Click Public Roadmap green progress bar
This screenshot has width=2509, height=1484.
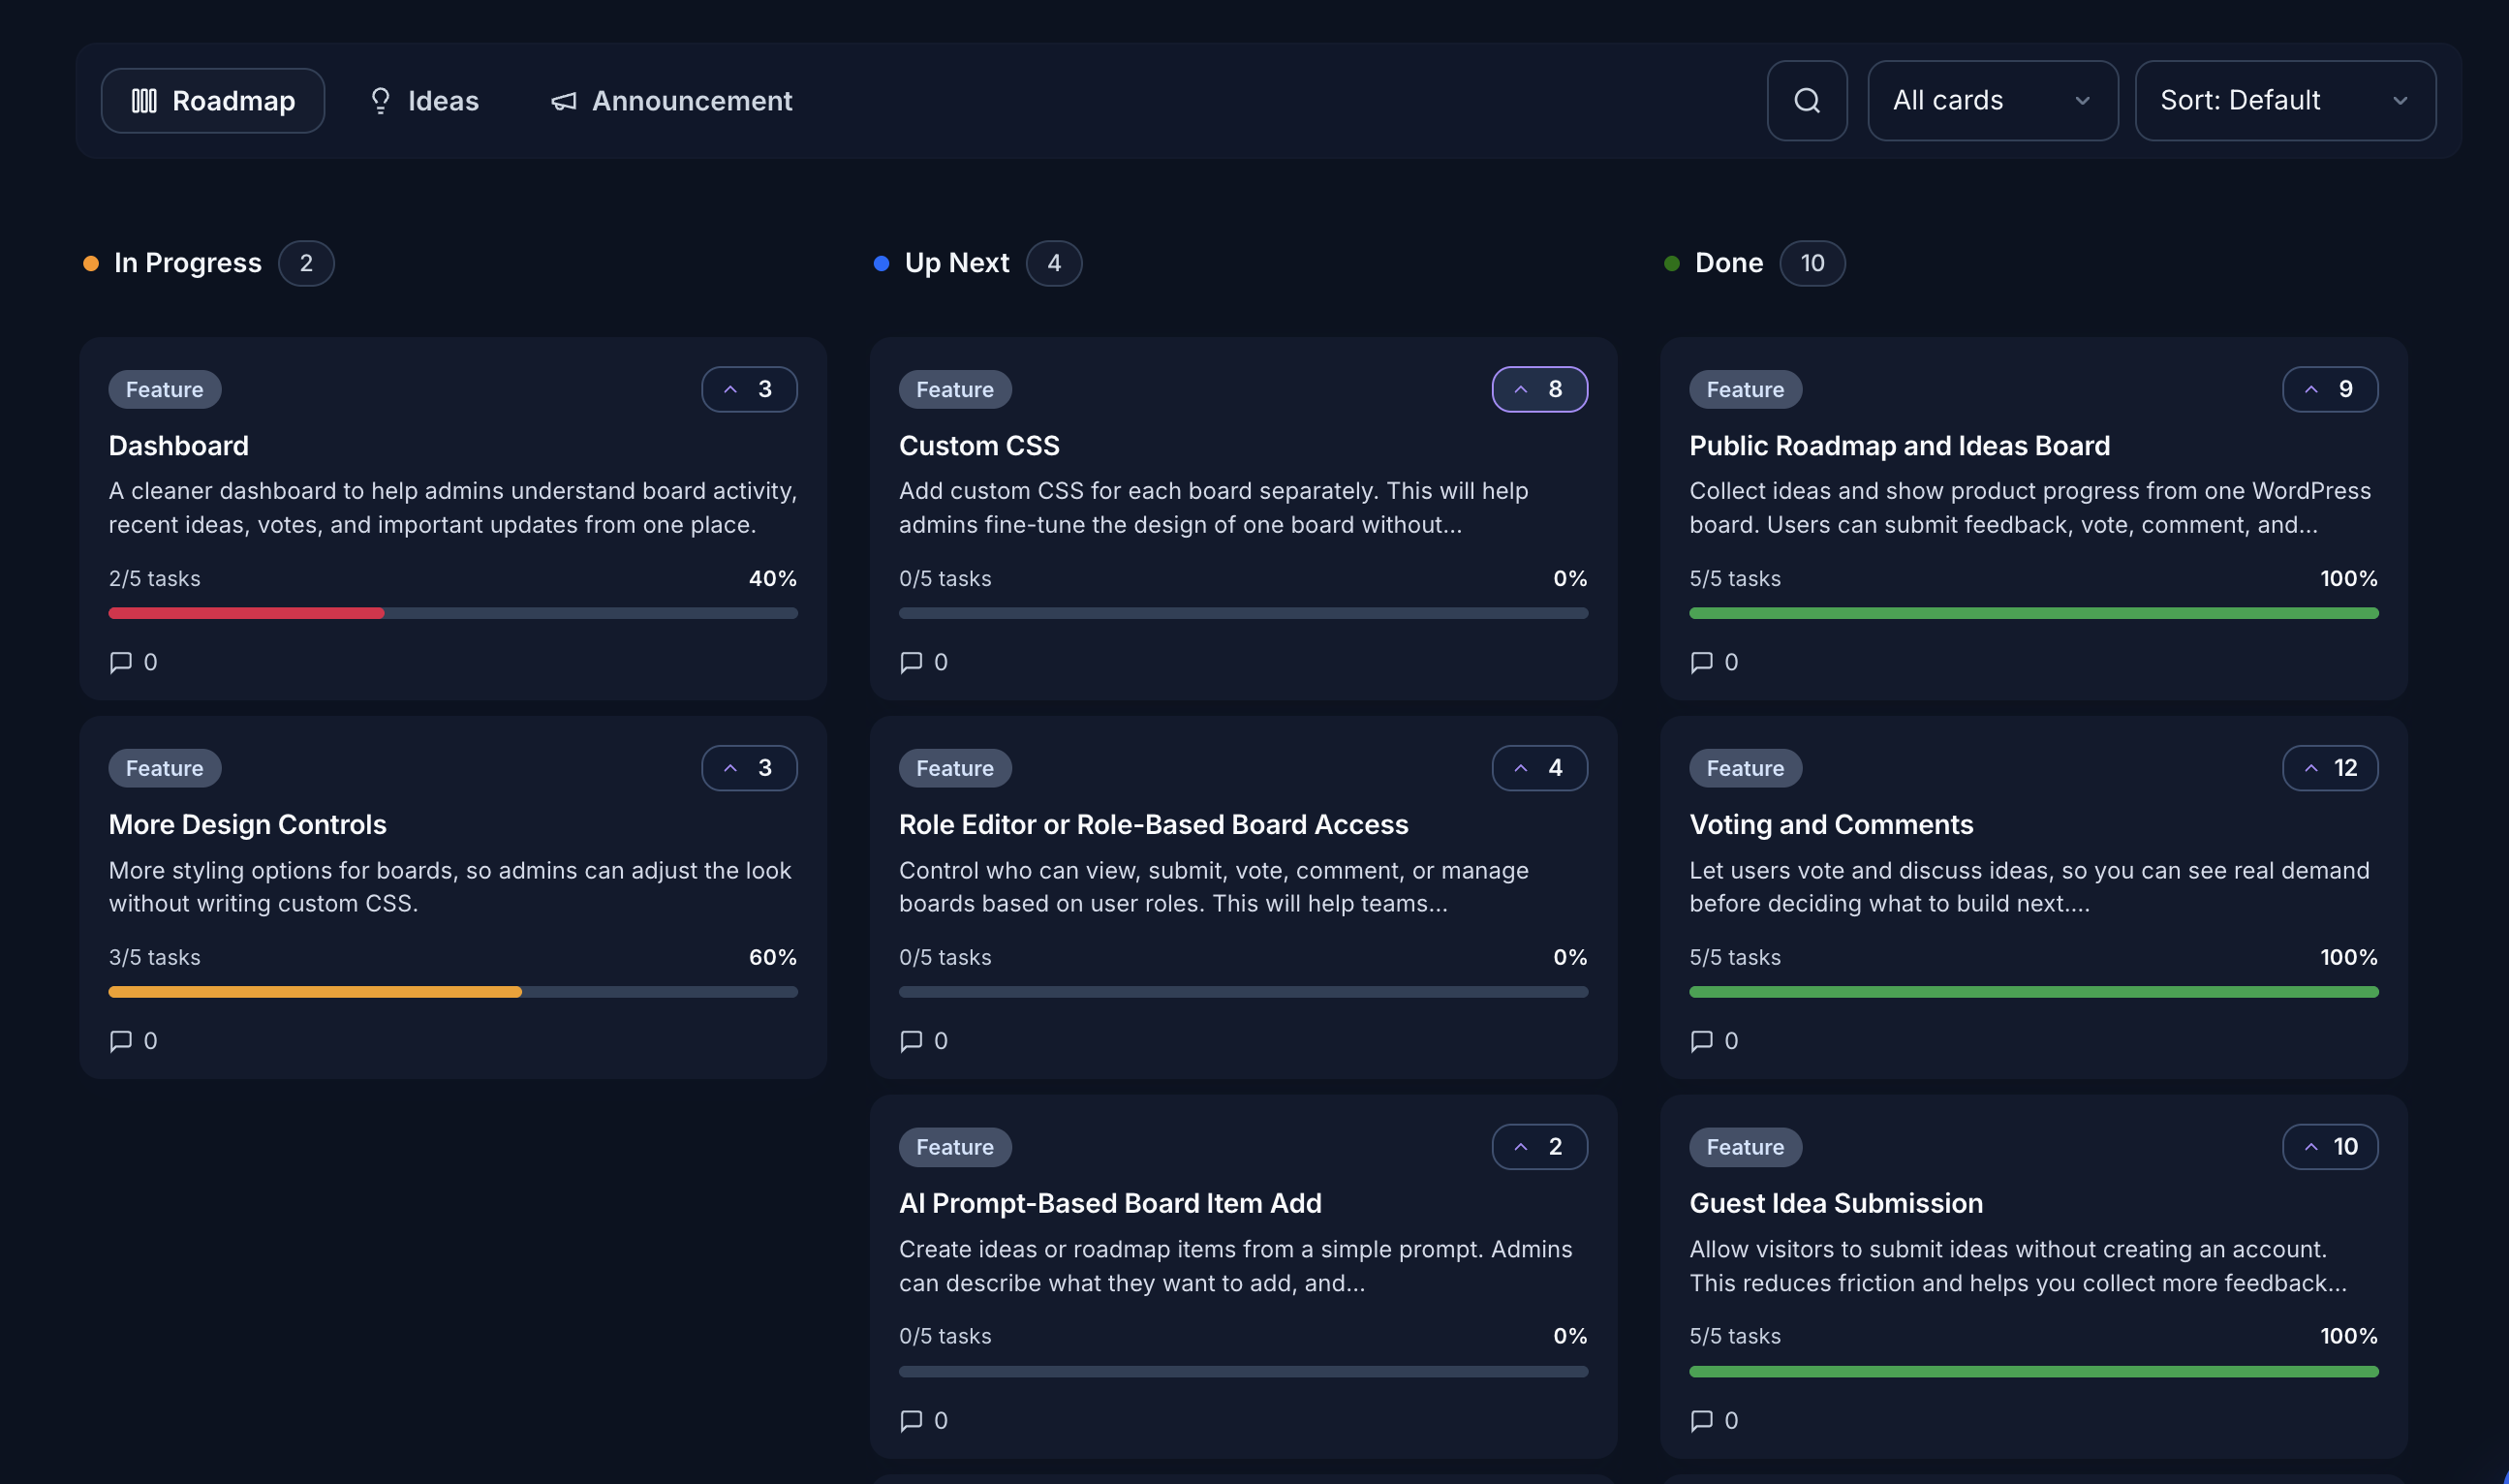tap(2033, 613)
